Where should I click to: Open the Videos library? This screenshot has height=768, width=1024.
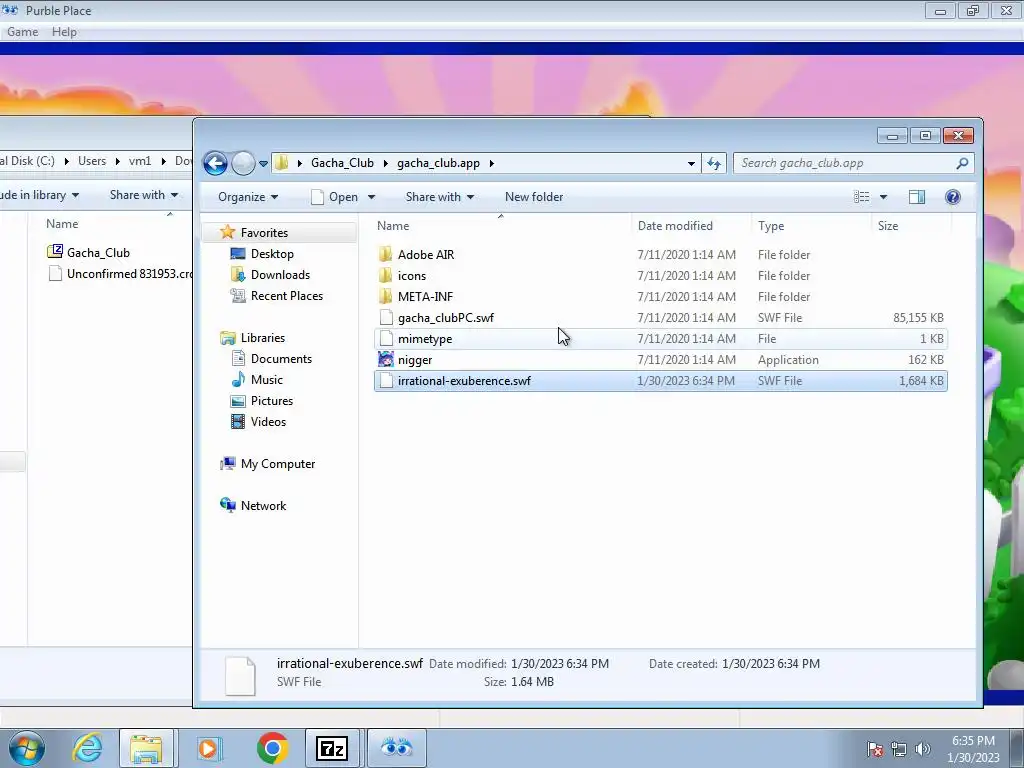(x=268, y=422)
